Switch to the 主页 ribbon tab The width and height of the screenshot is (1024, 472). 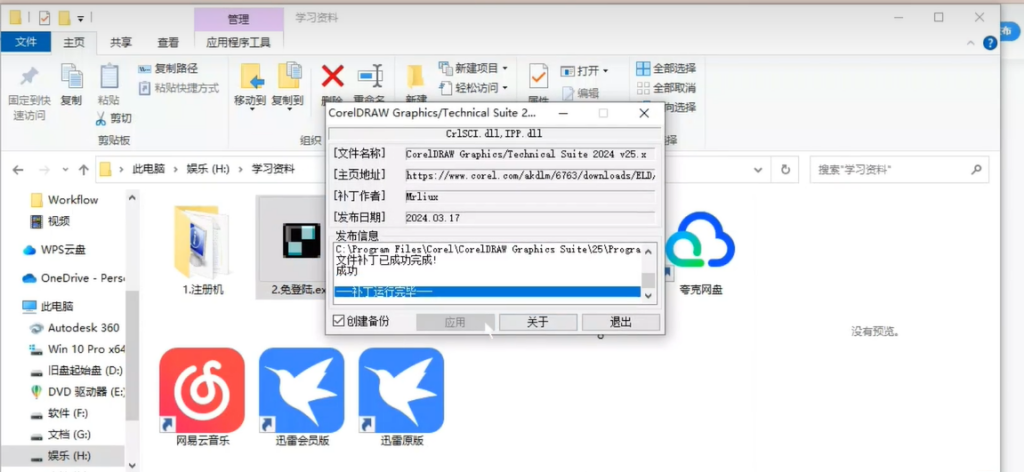pyautogui.click(x=74, y=42)
